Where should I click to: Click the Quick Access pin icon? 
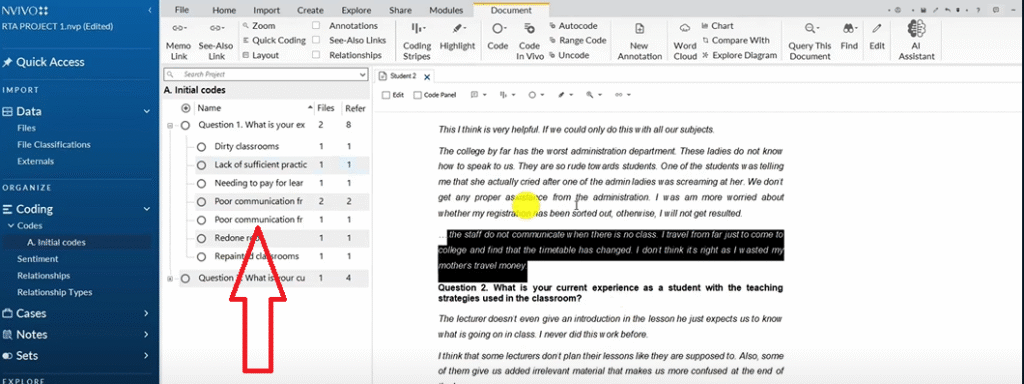(x=7, y=63)
